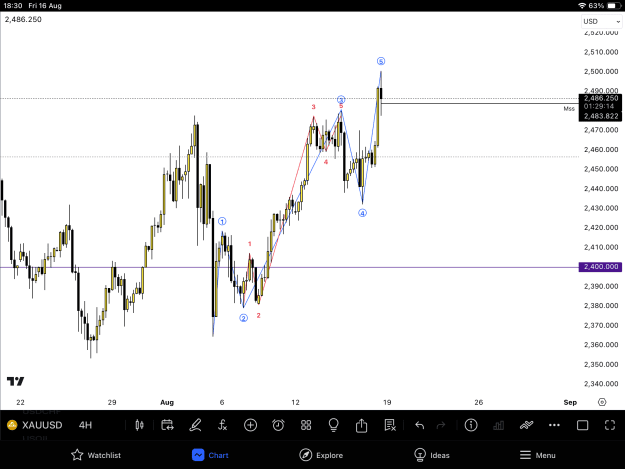Switch to the Ideas tab
The height and width of the screenshot is (469, 625).
tap(432, 455)
